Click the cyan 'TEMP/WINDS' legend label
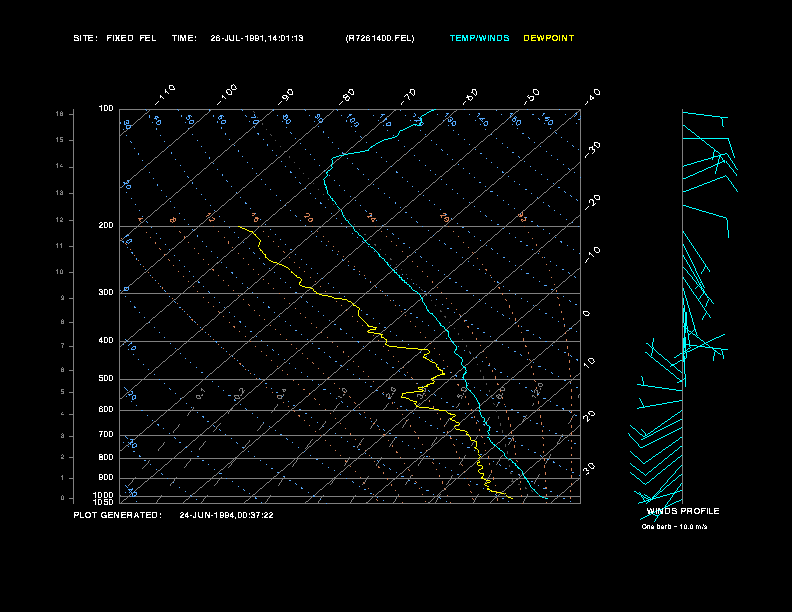 [x=479, y=38]
